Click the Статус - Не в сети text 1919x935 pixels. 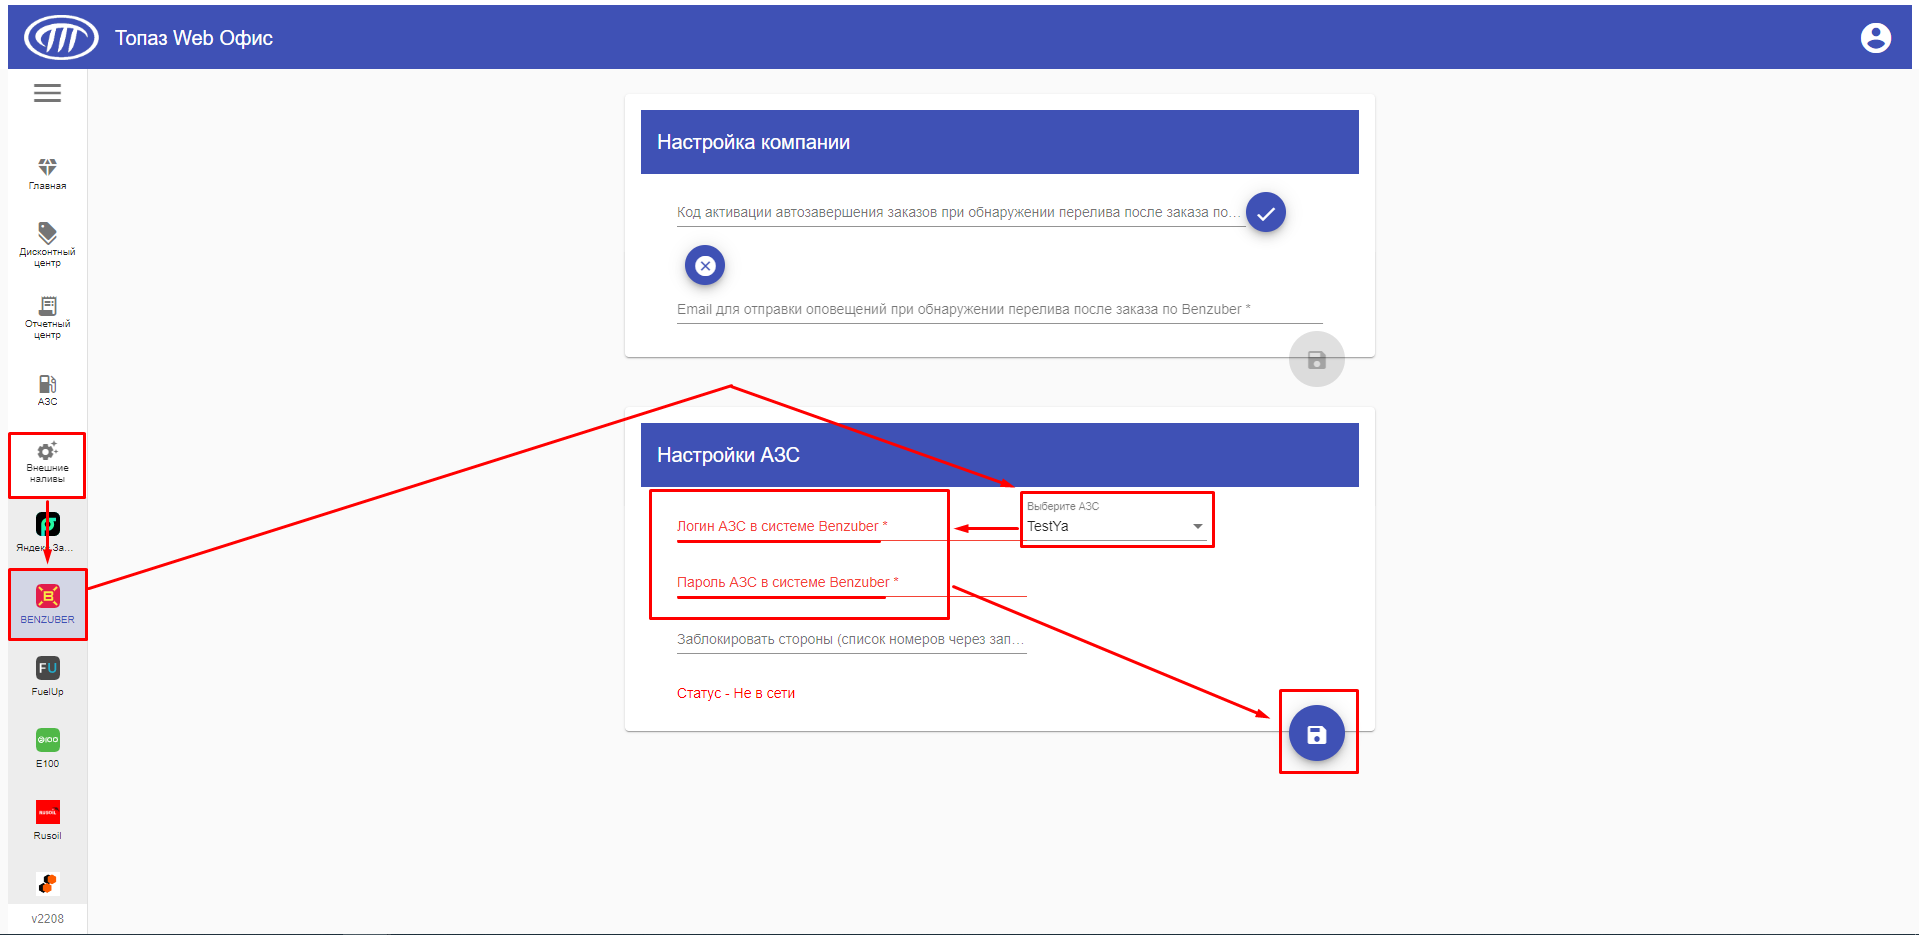[736, 693]
